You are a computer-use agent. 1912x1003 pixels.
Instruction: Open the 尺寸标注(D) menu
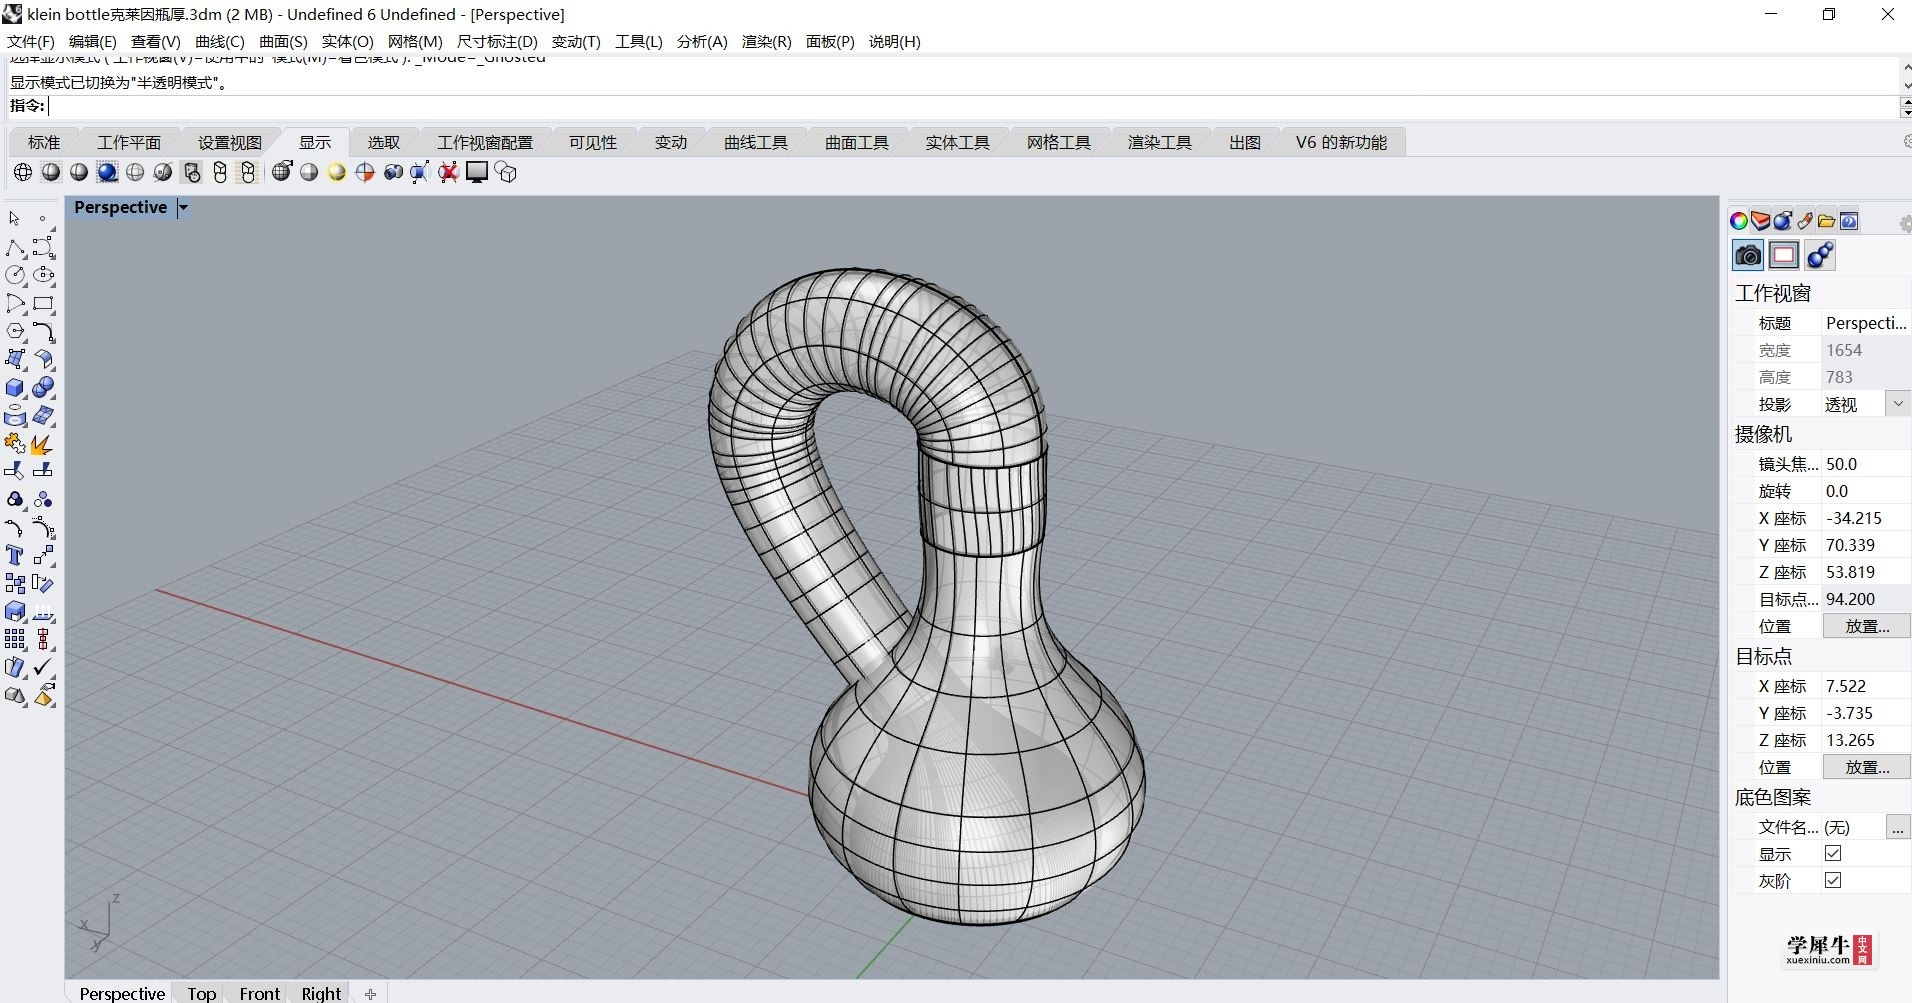click(497, 42)
